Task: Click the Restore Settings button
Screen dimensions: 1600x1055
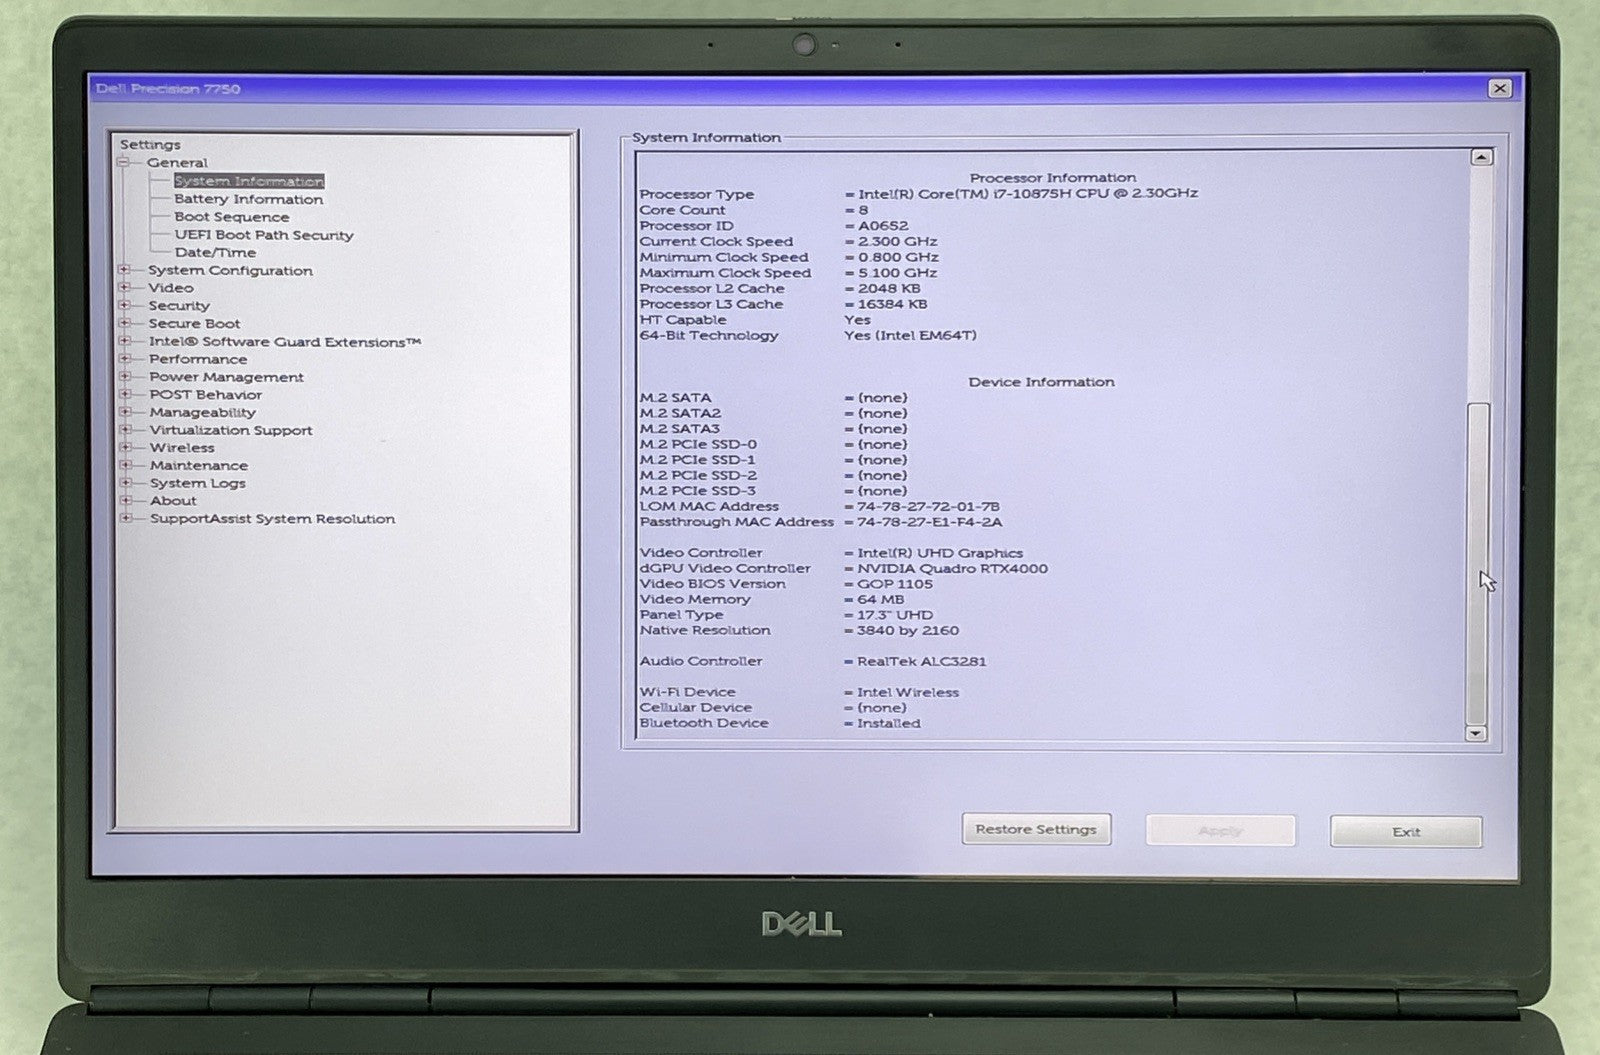Action: (x=1036, y=830)
